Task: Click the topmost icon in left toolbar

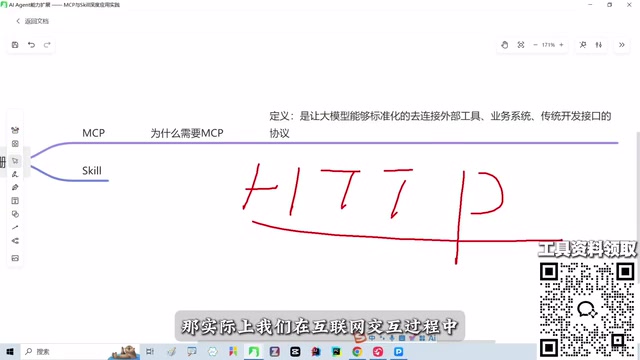Action: point(15,130)
